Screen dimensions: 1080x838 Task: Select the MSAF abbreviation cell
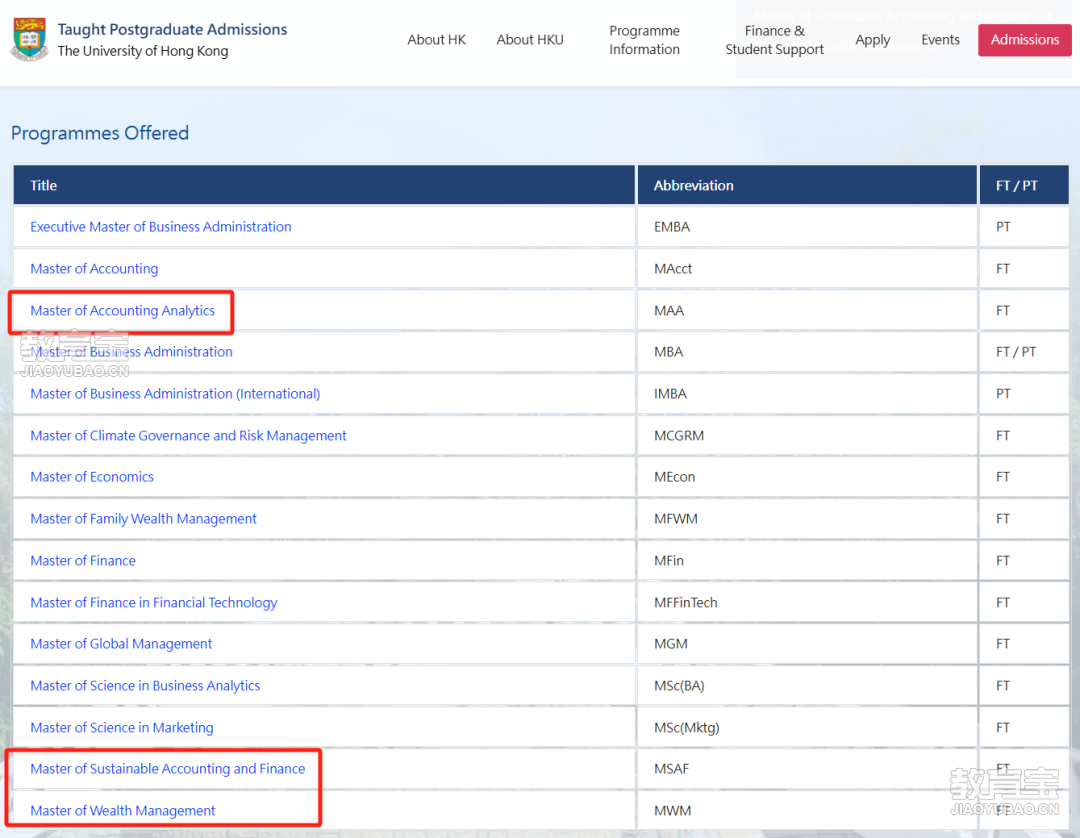(x=807, y=769)
